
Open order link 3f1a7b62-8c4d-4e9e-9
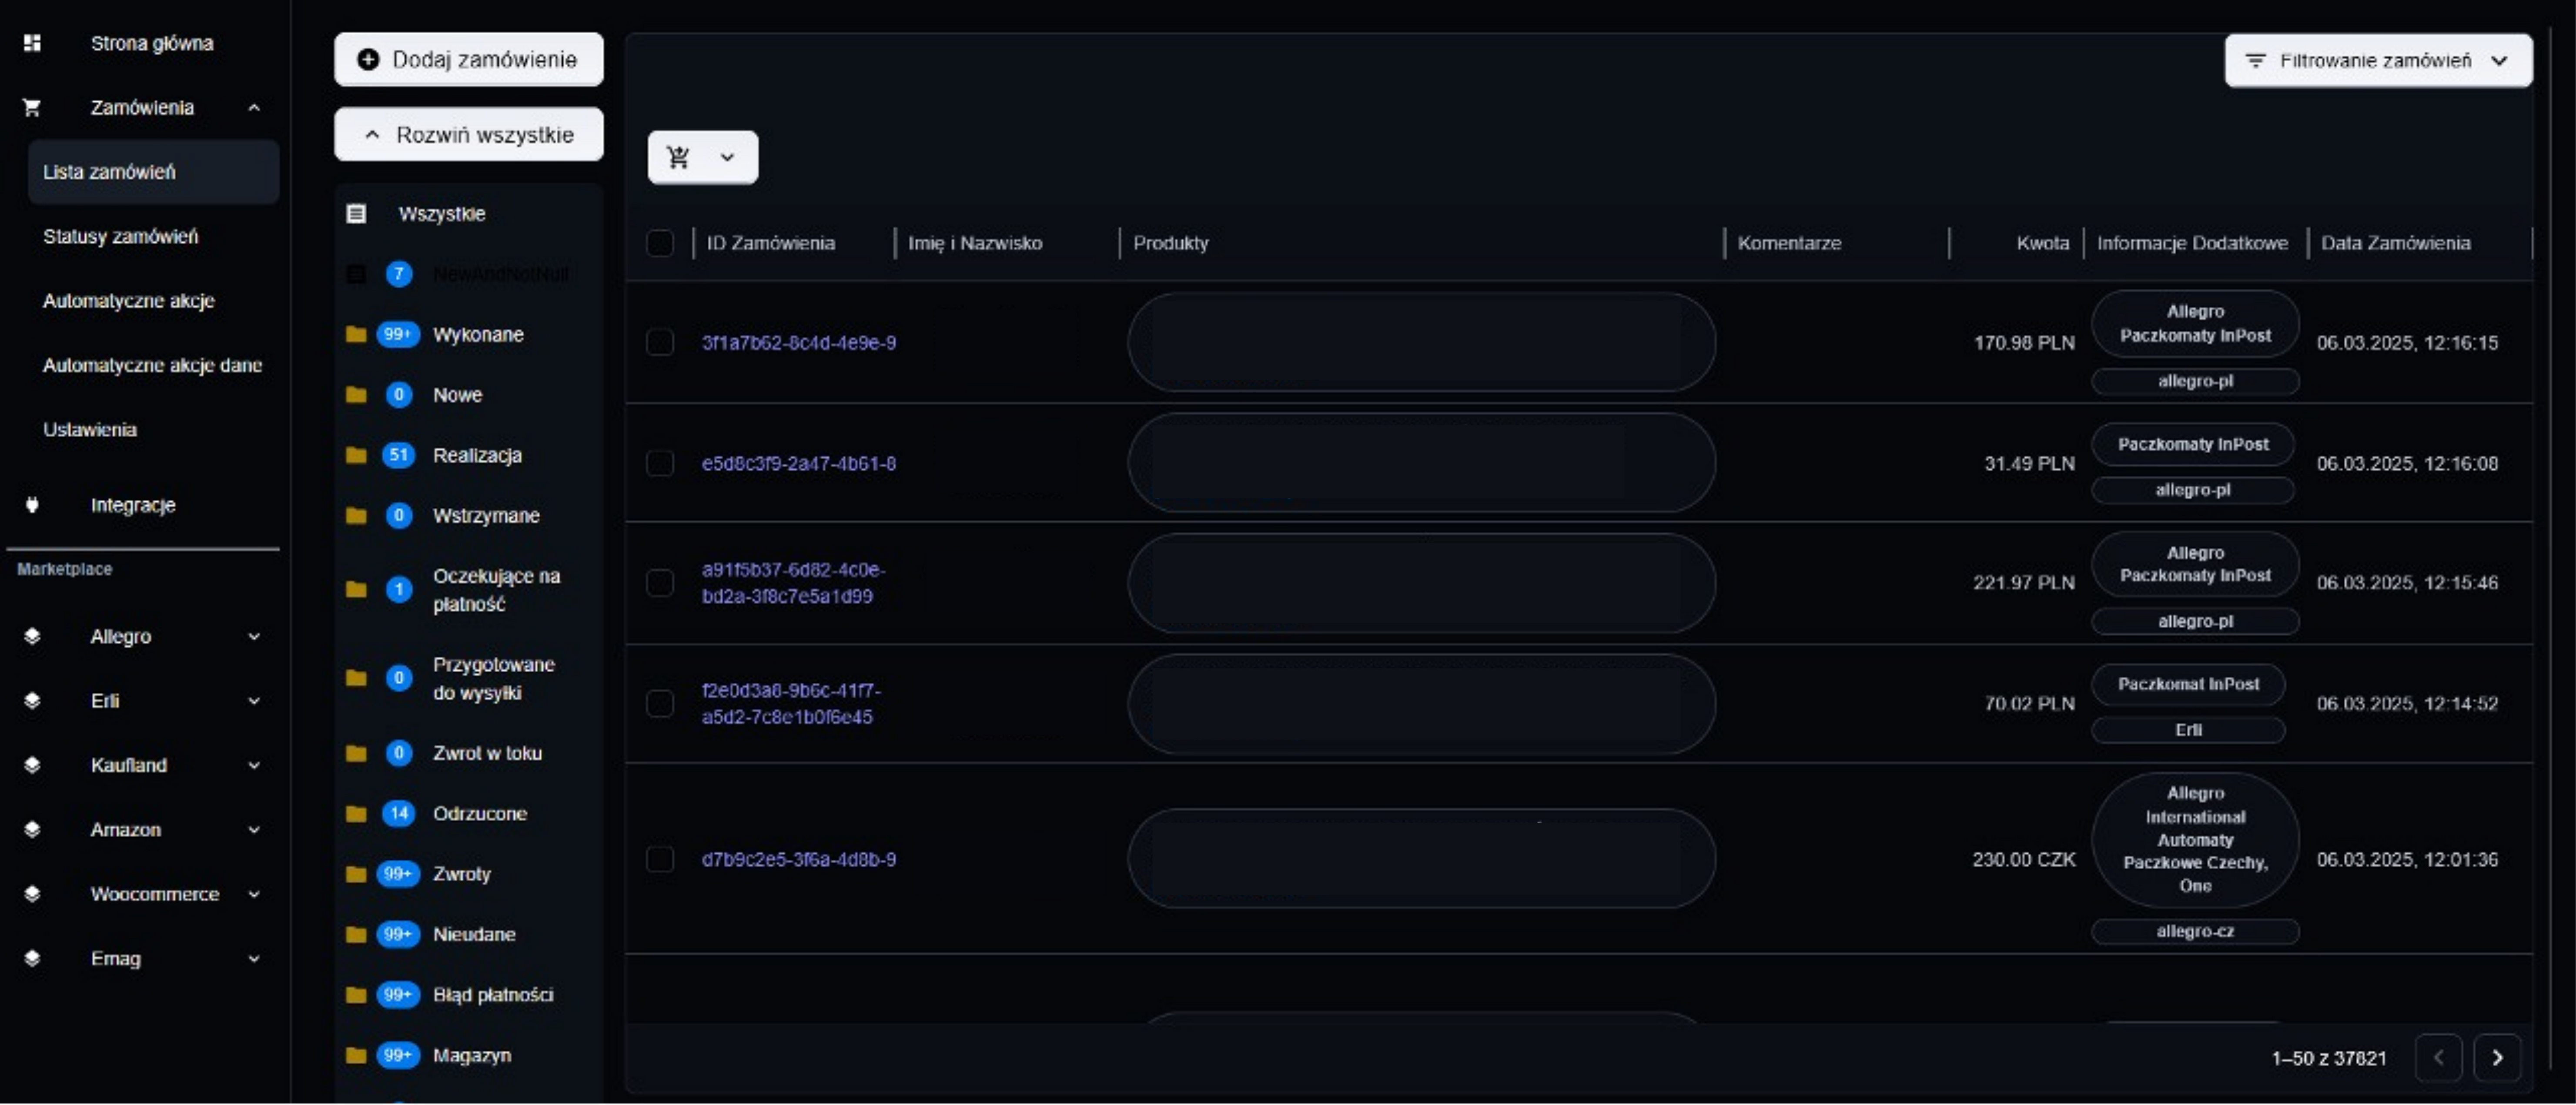(799, 343)
